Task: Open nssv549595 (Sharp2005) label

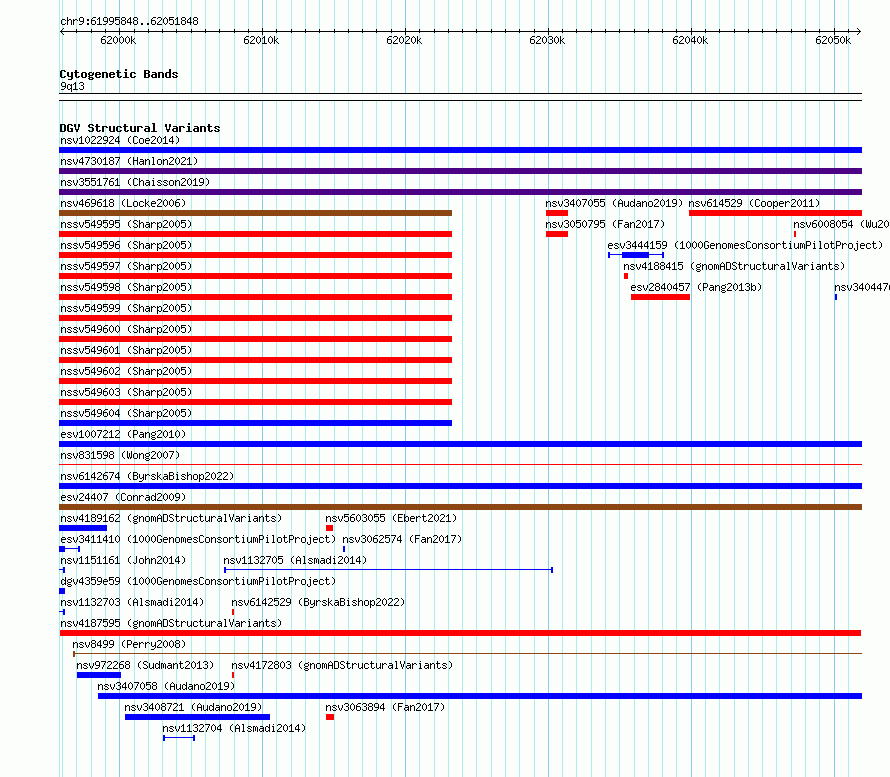Action: pyautogui.click(x=126, y=224)
